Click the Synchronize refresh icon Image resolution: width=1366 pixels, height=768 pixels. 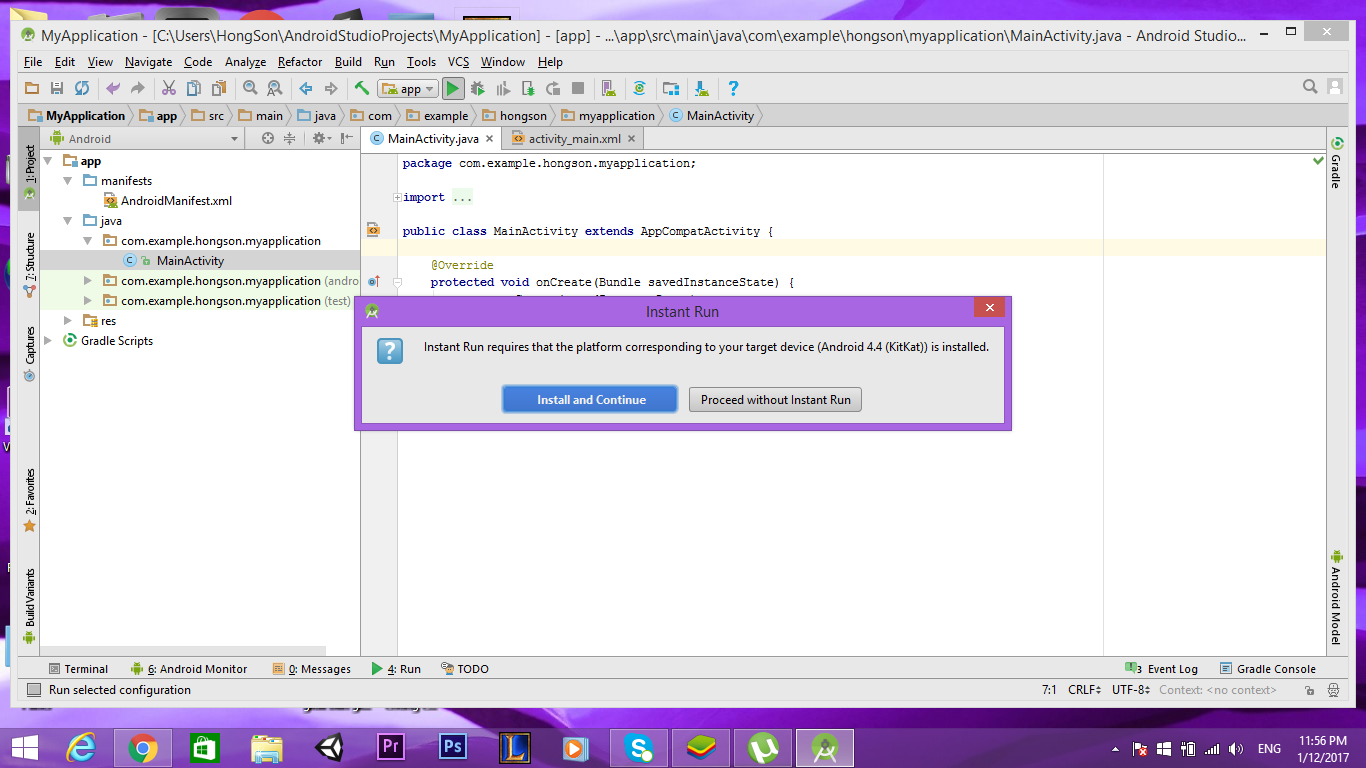(82, 88)
